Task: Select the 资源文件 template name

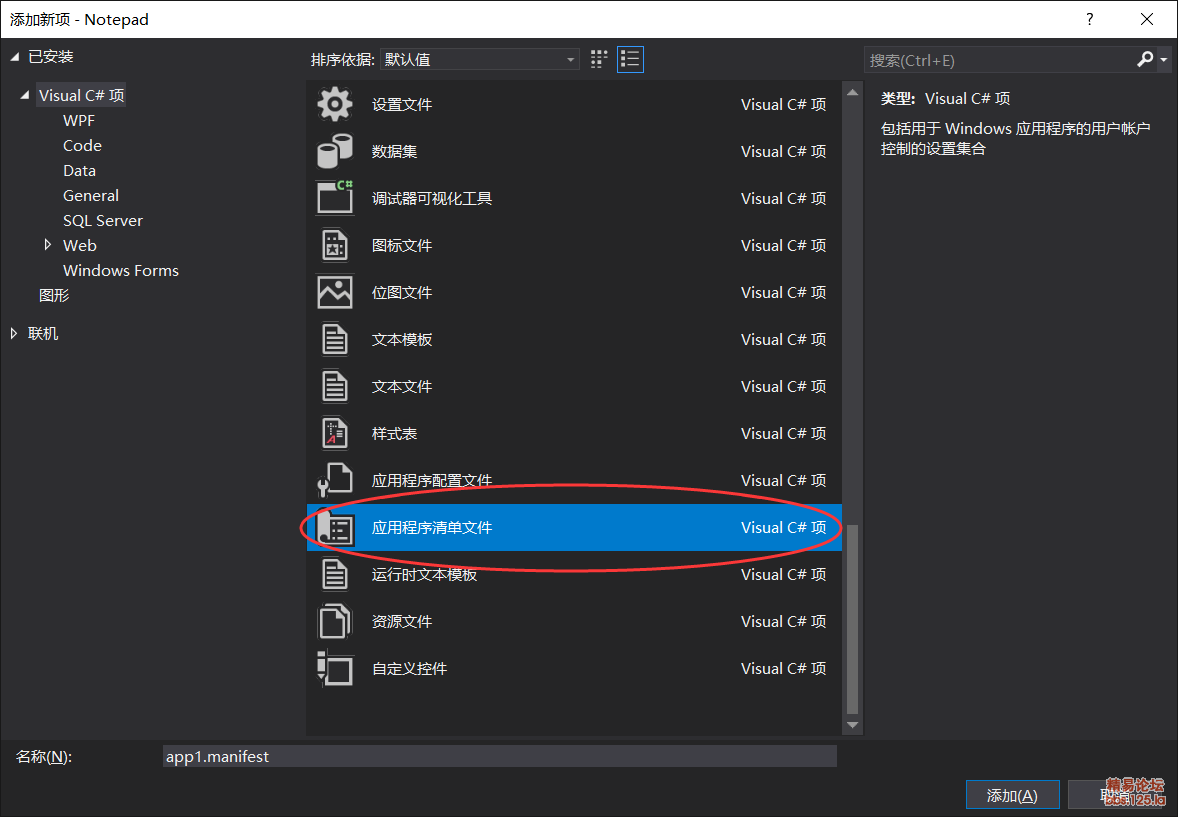Action: [x=402, y=621]
